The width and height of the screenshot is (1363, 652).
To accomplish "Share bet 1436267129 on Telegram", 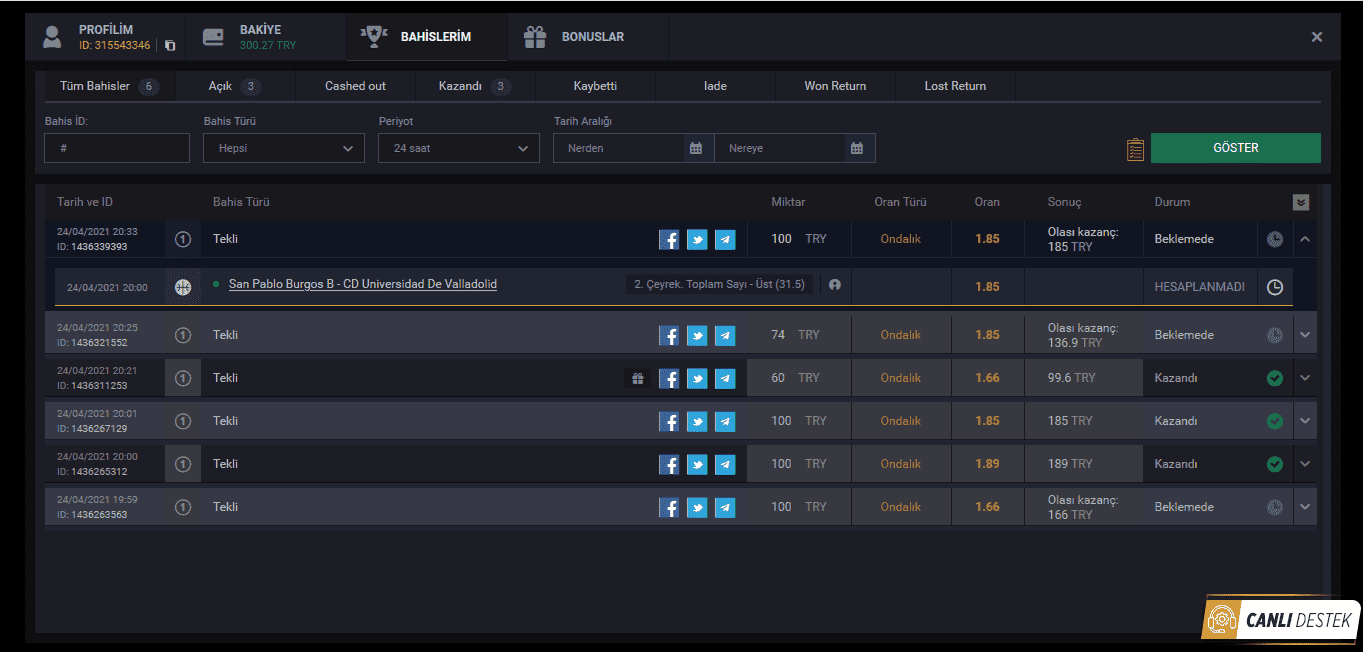I will [x=725, y=421].
